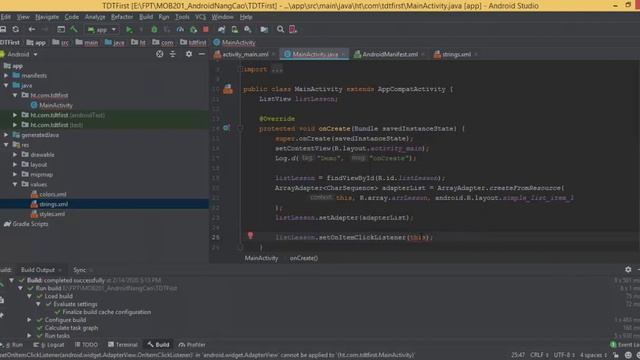The height and width of the screenshot is (360, 640).
Task: Click the Save All toolbar icon
Action: coord(3,29)
